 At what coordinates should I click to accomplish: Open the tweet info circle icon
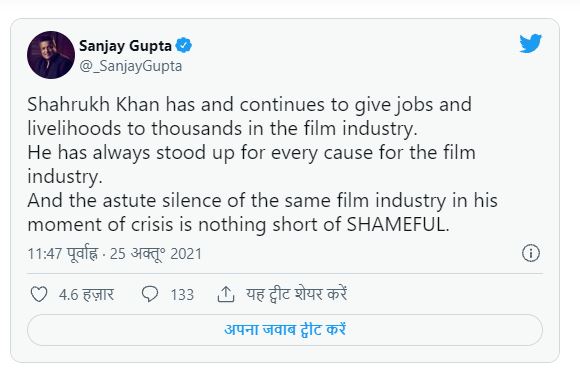pos(531,253)
